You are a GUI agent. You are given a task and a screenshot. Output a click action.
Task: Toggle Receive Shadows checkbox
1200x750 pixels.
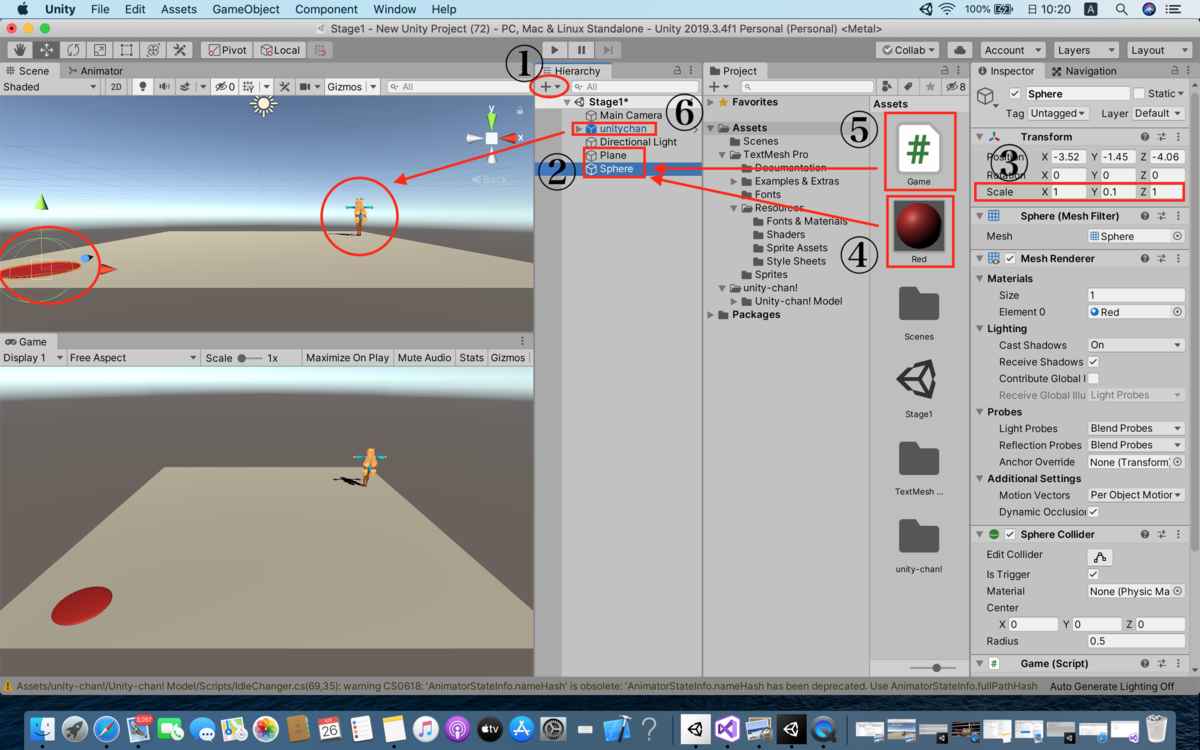click(x=1093, y=362)
